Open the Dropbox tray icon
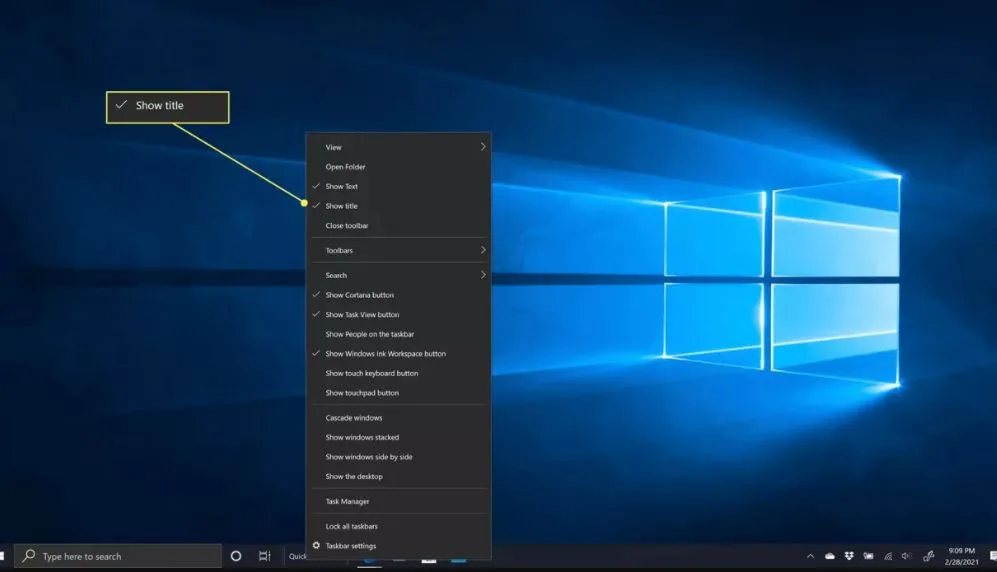997x572 pixels. coord(849,556)
